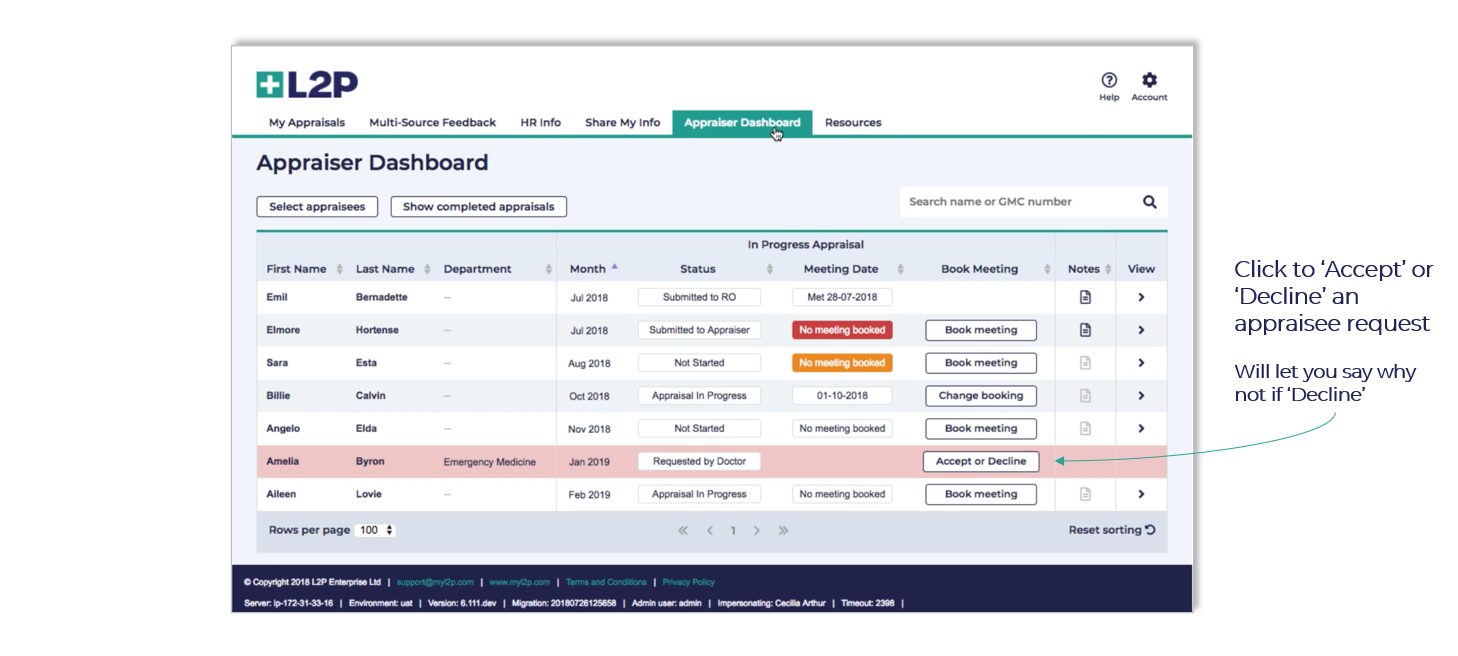The image size is (1458, 656).
Task: Sort by Last Name column header
Action: 385,269
